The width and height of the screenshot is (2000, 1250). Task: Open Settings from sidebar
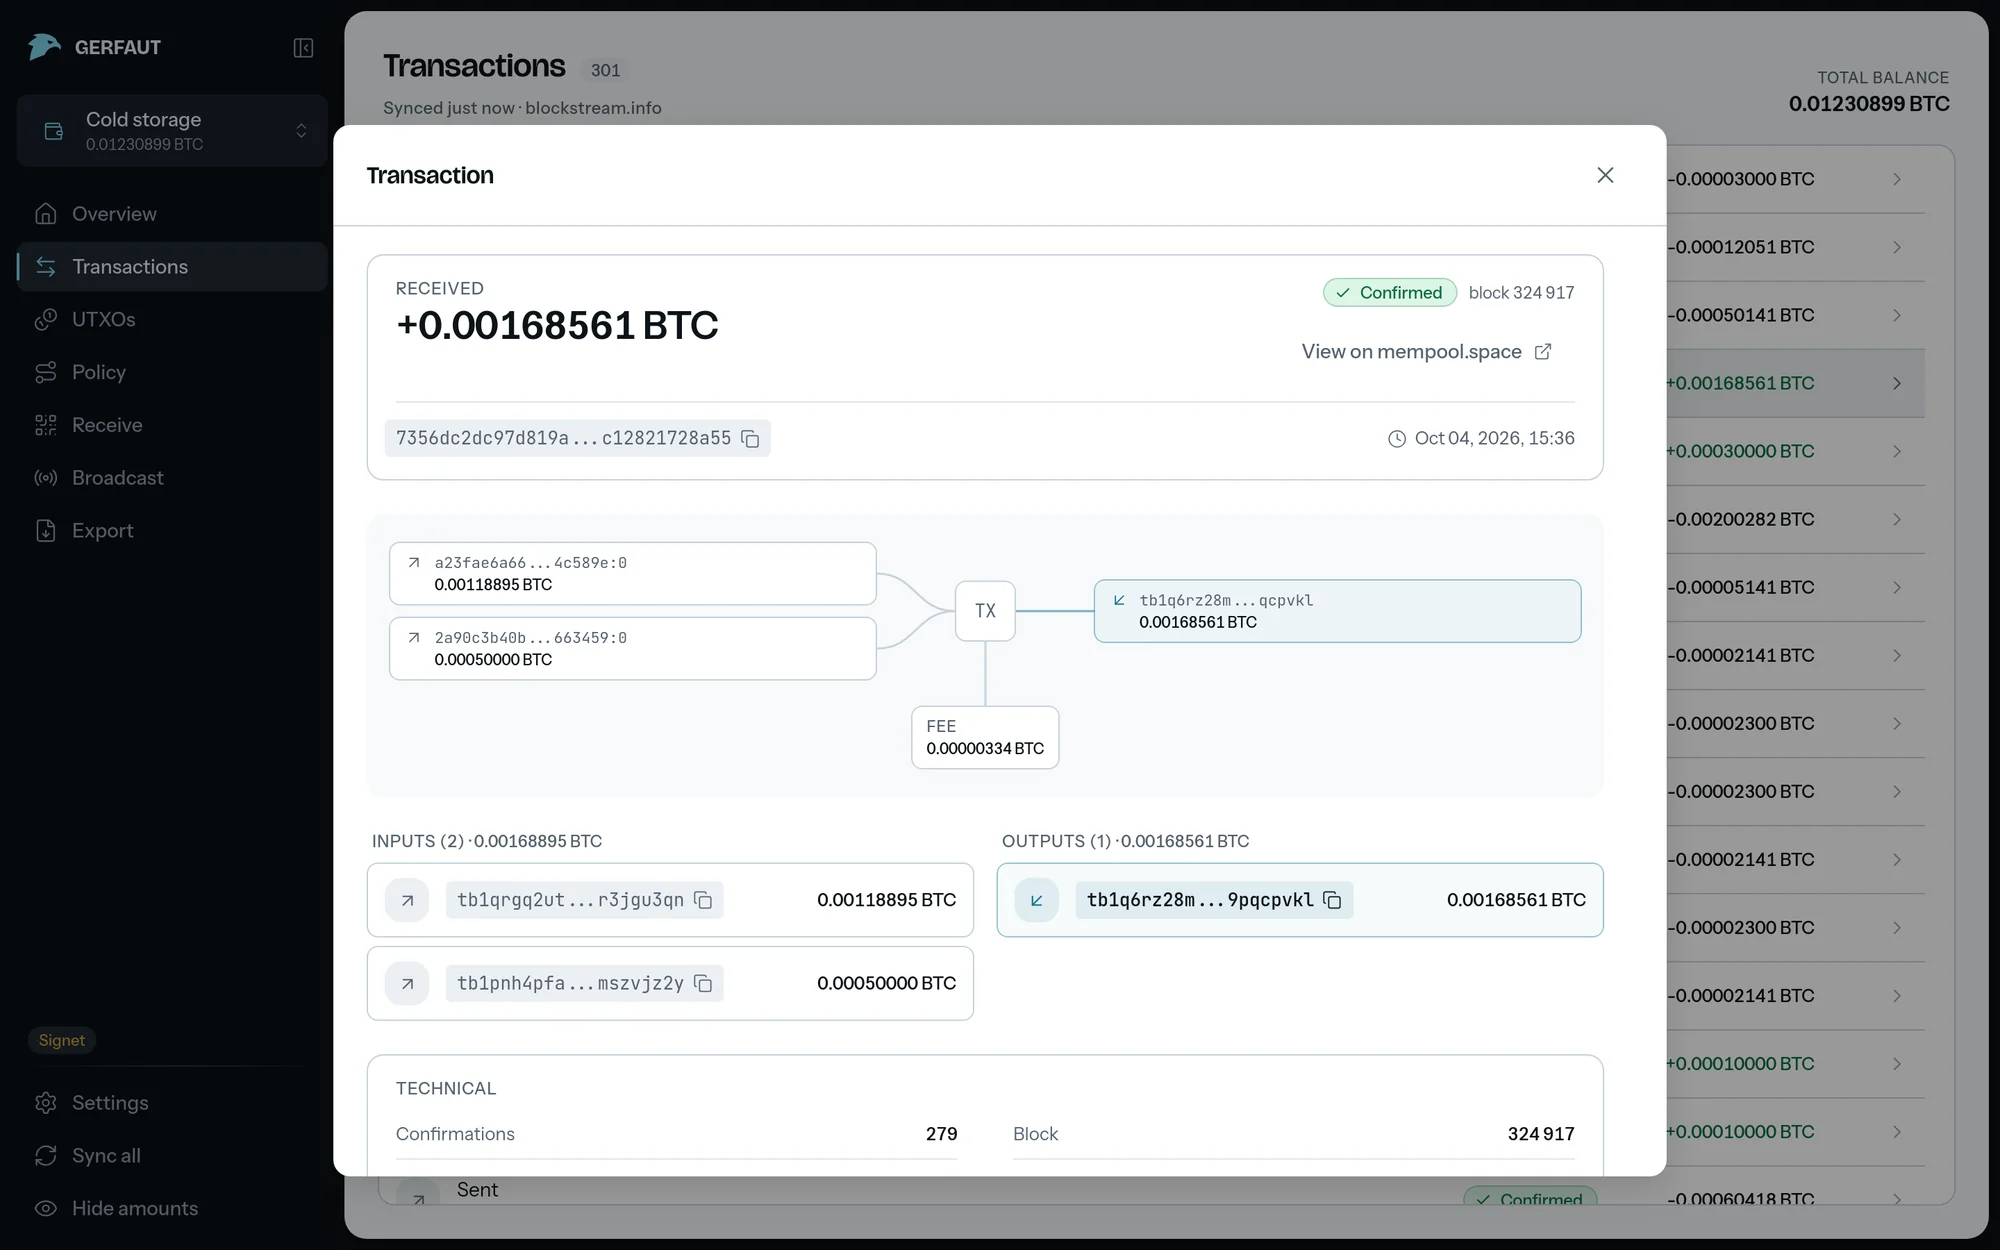pyautogui.click(x=172, y=1103)
